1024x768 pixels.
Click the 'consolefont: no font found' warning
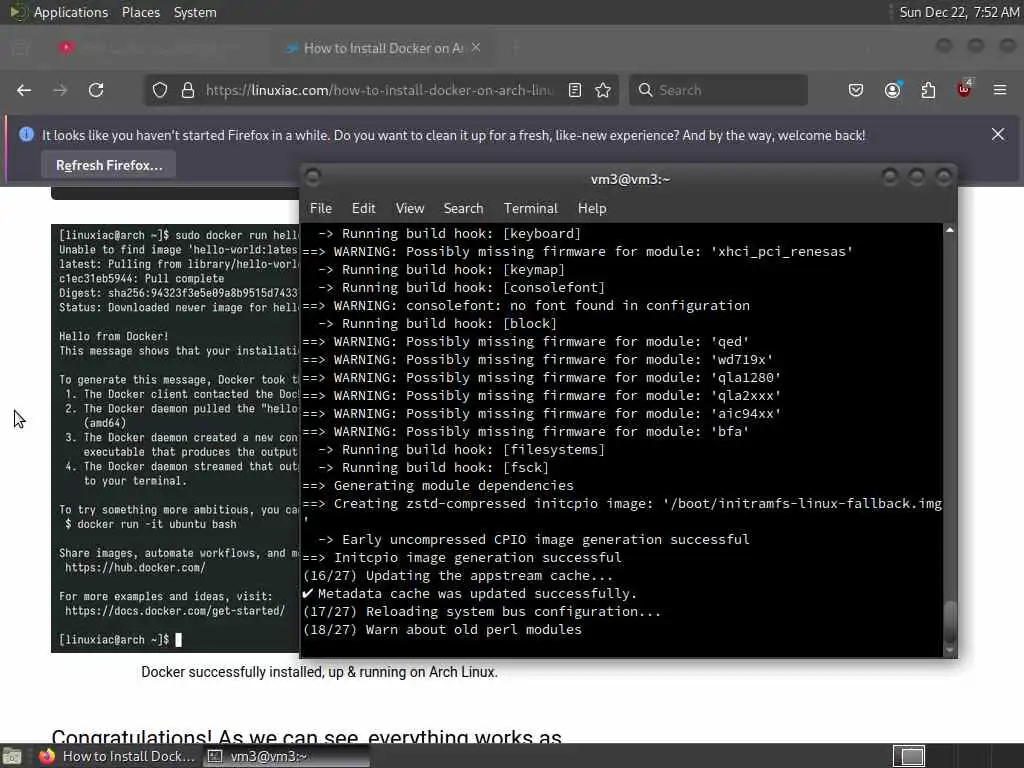point(526,306)
